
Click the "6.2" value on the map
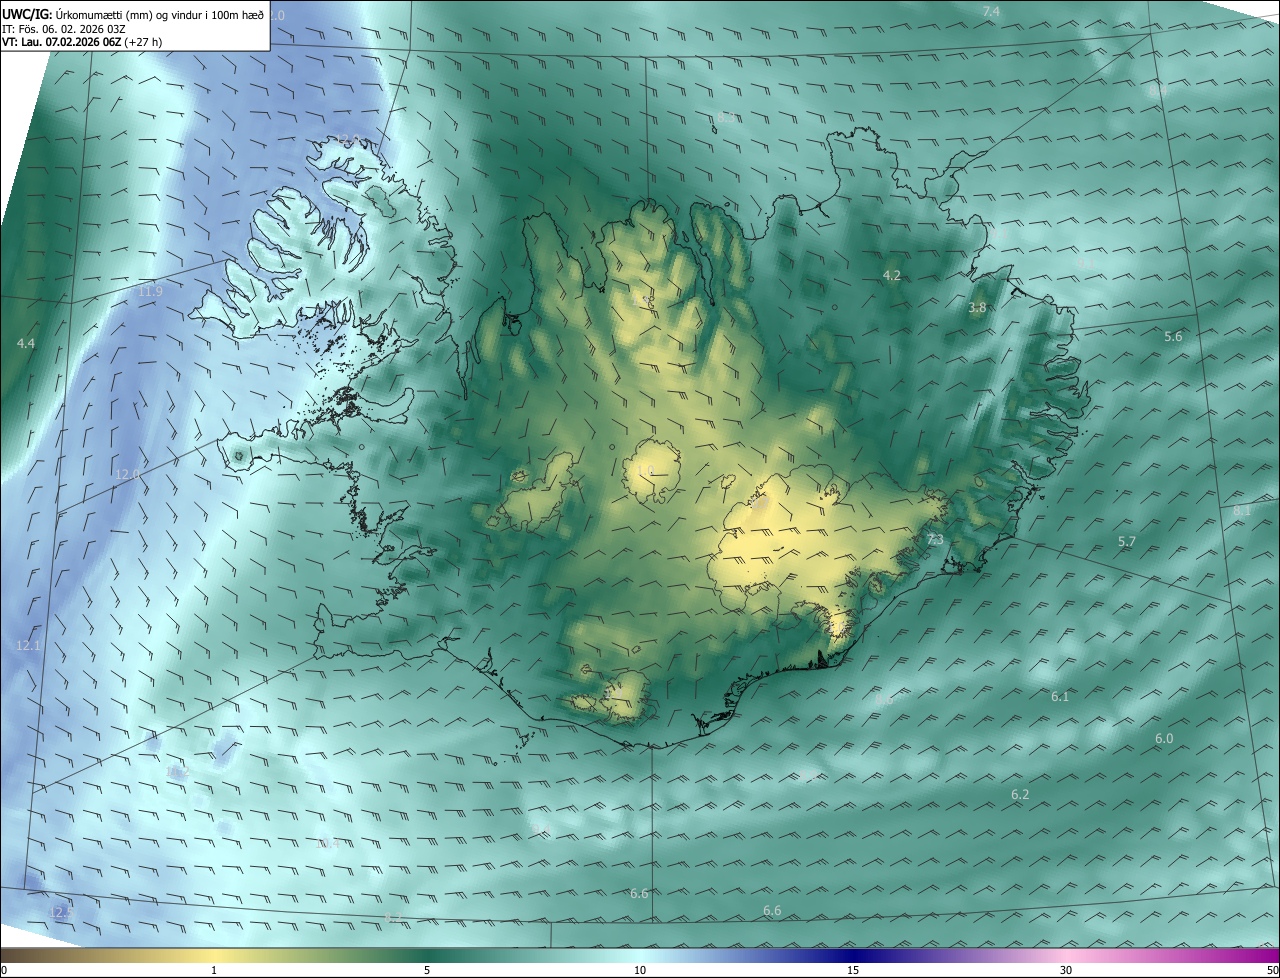click(x=1020, y=794)
